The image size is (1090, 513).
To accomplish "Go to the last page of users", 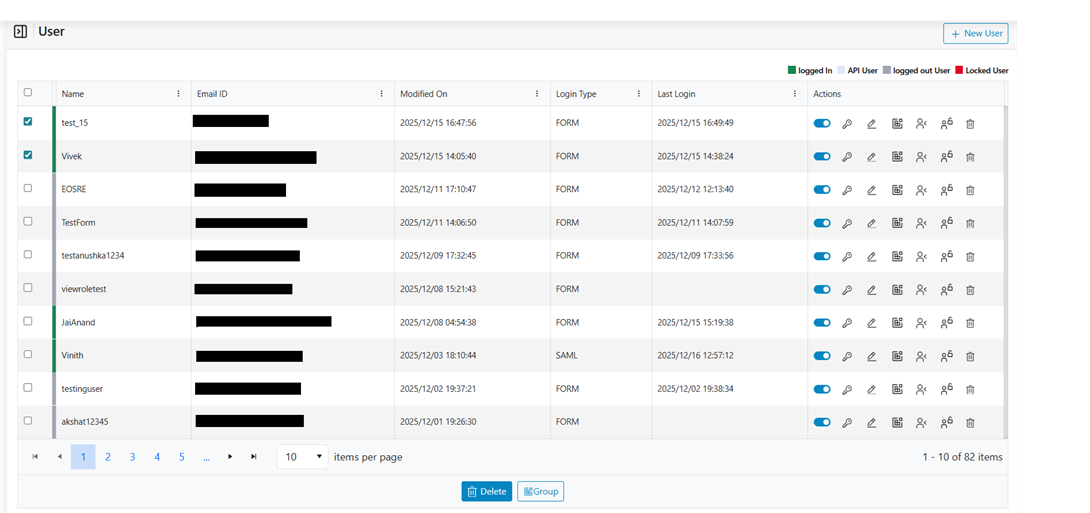I will [254, 457].
